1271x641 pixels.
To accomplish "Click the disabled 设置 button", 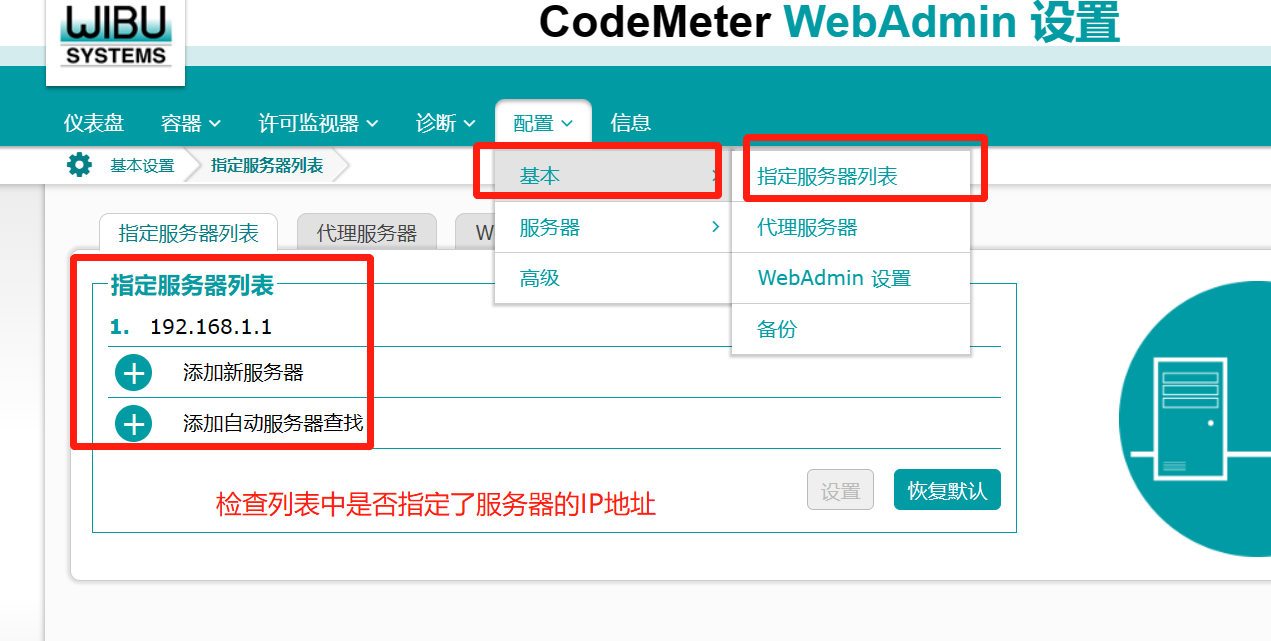I will tap(840, 490).
